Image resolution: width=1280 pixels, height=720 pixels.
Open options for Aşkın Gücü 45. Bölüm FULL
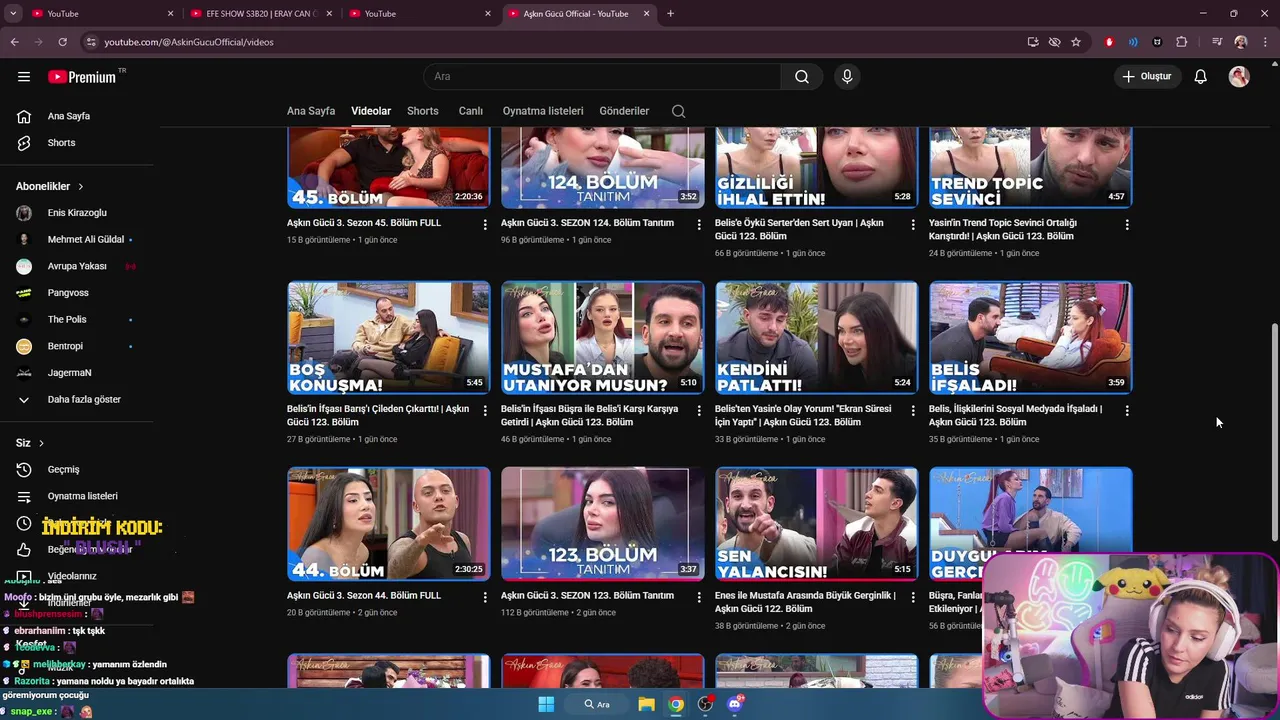coord(485,224)
